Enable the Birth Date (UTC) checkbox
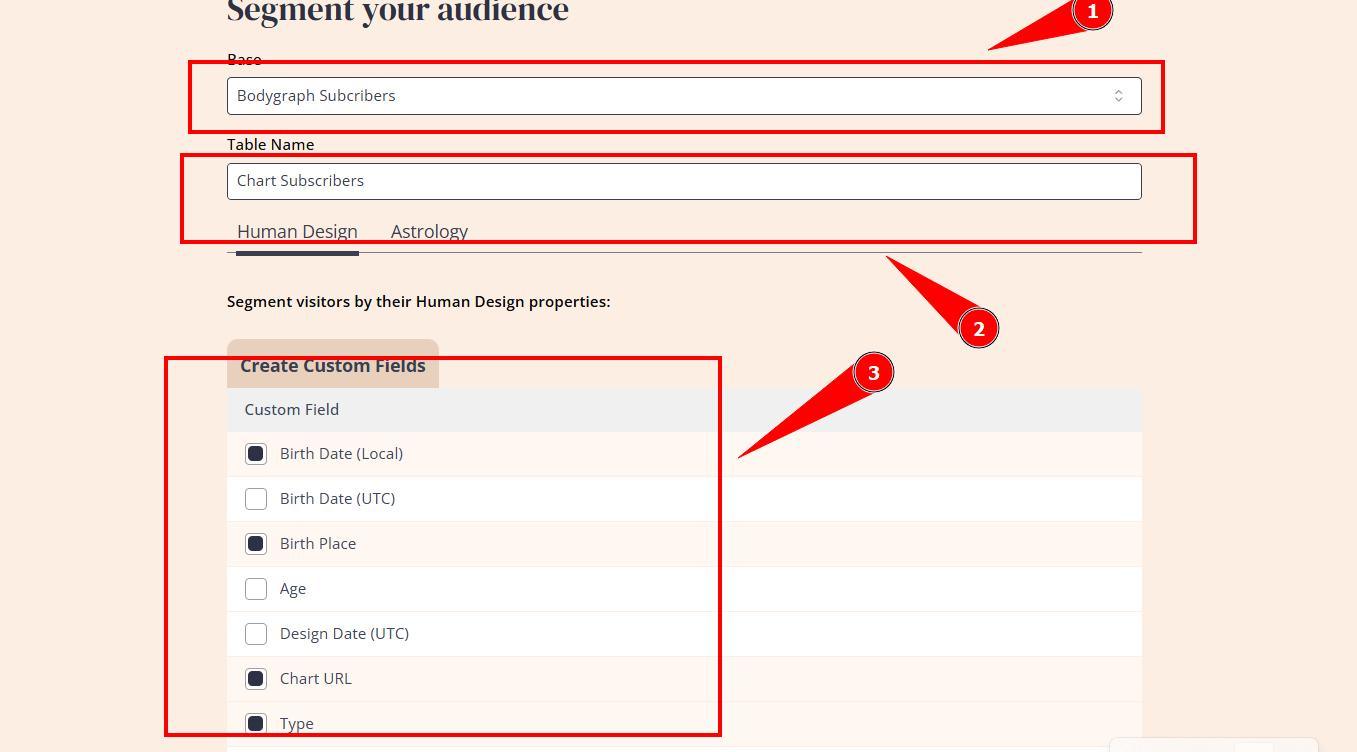 click(x=256, y=499)
